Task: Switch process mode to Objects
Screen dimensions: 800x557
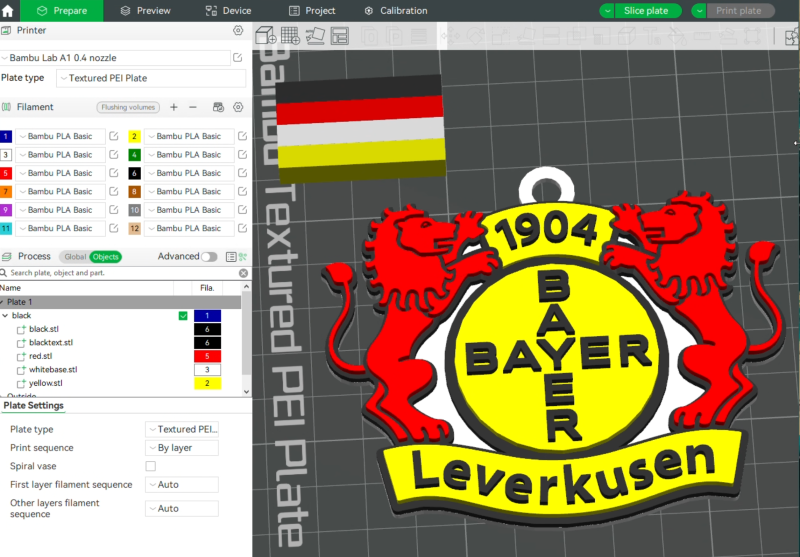Action: pos(105,257)
